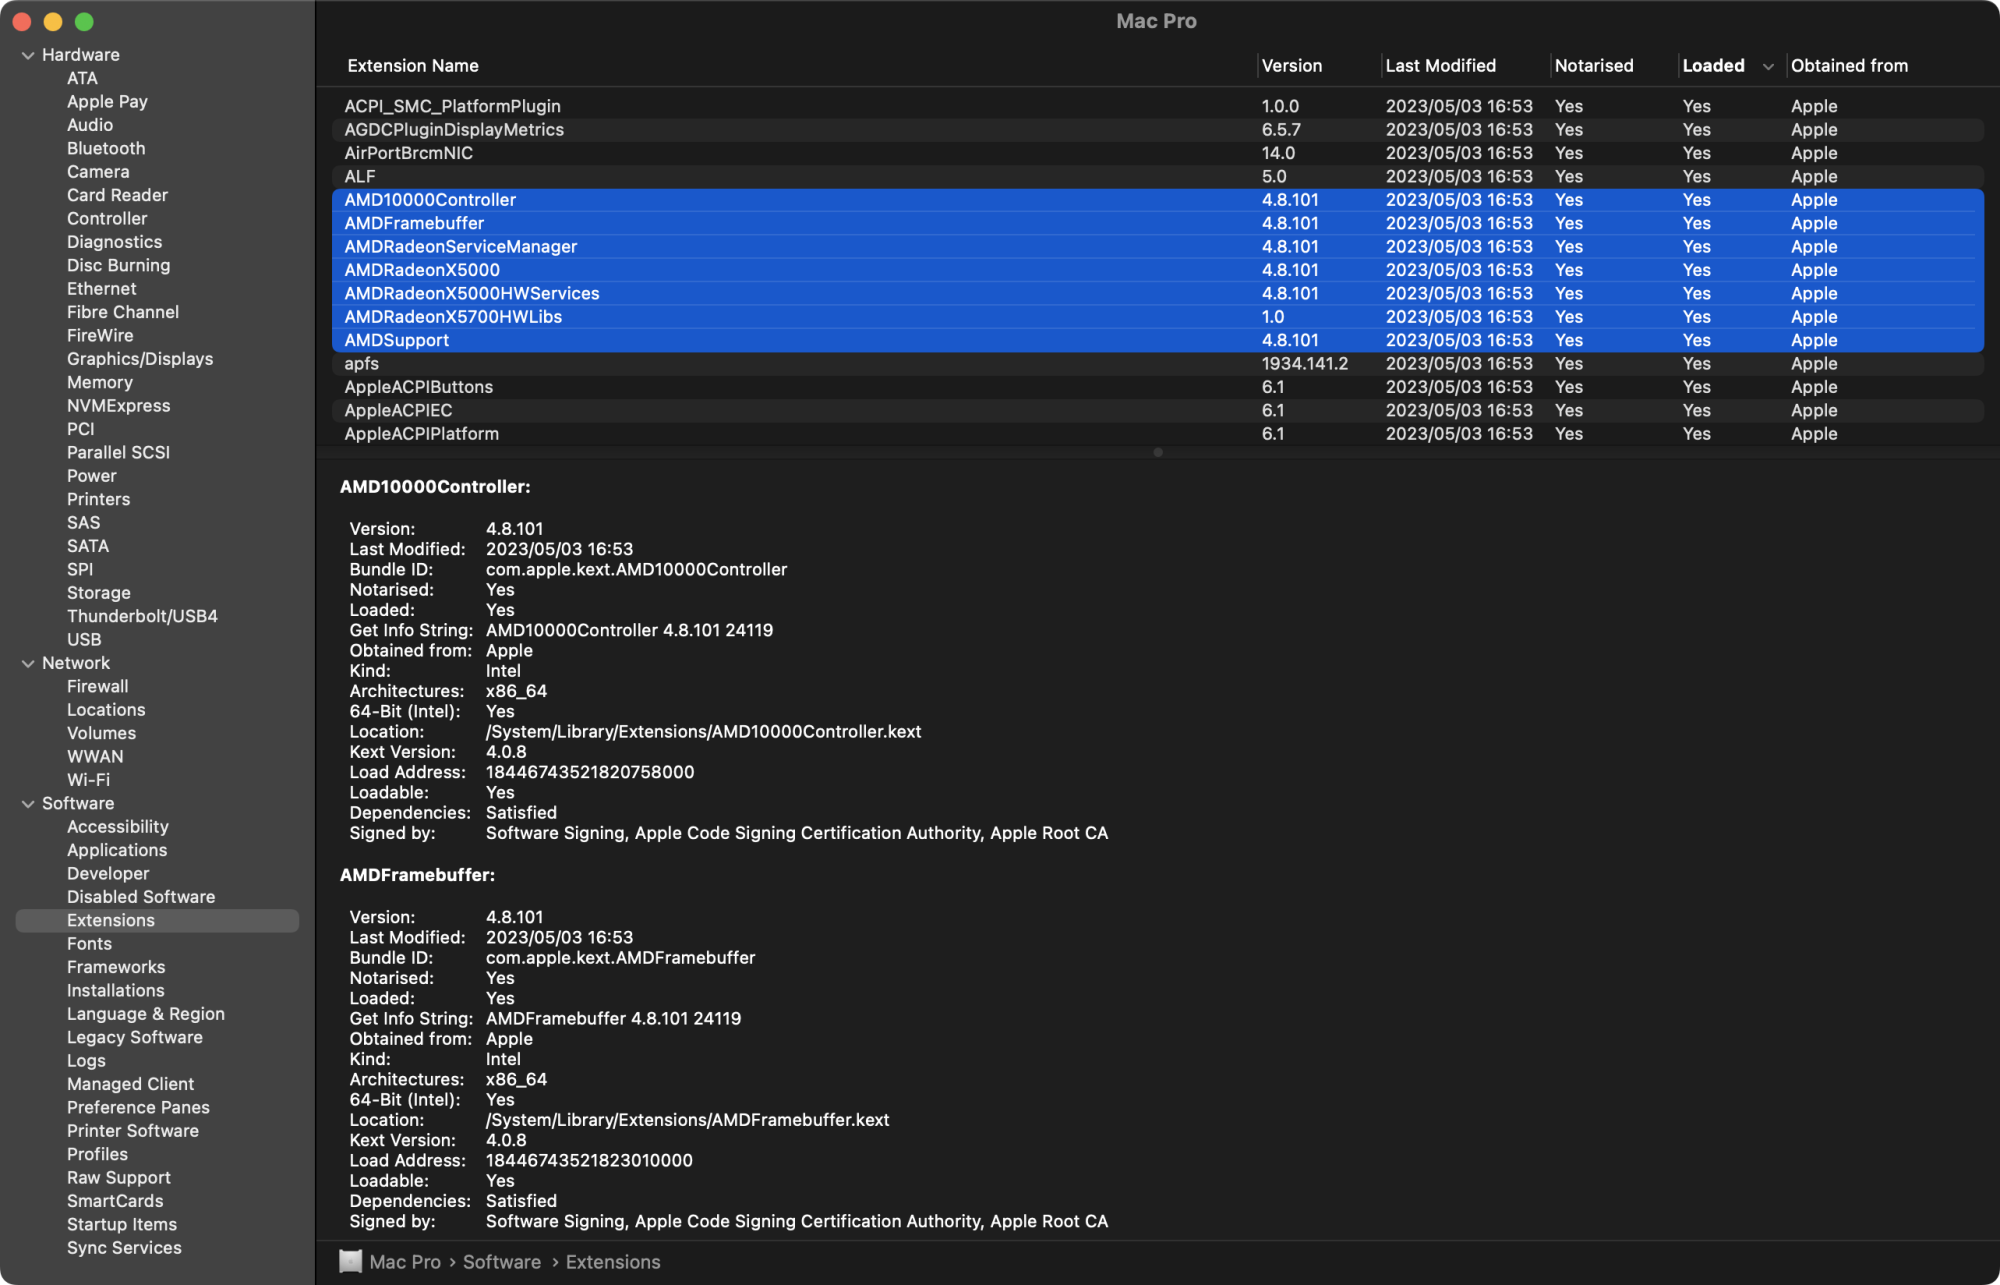Click the Mac Pro computer icon in path bar
Image resolution: width=2000 pixels, height=1285 pixels.
click(x=351, y=1262)
